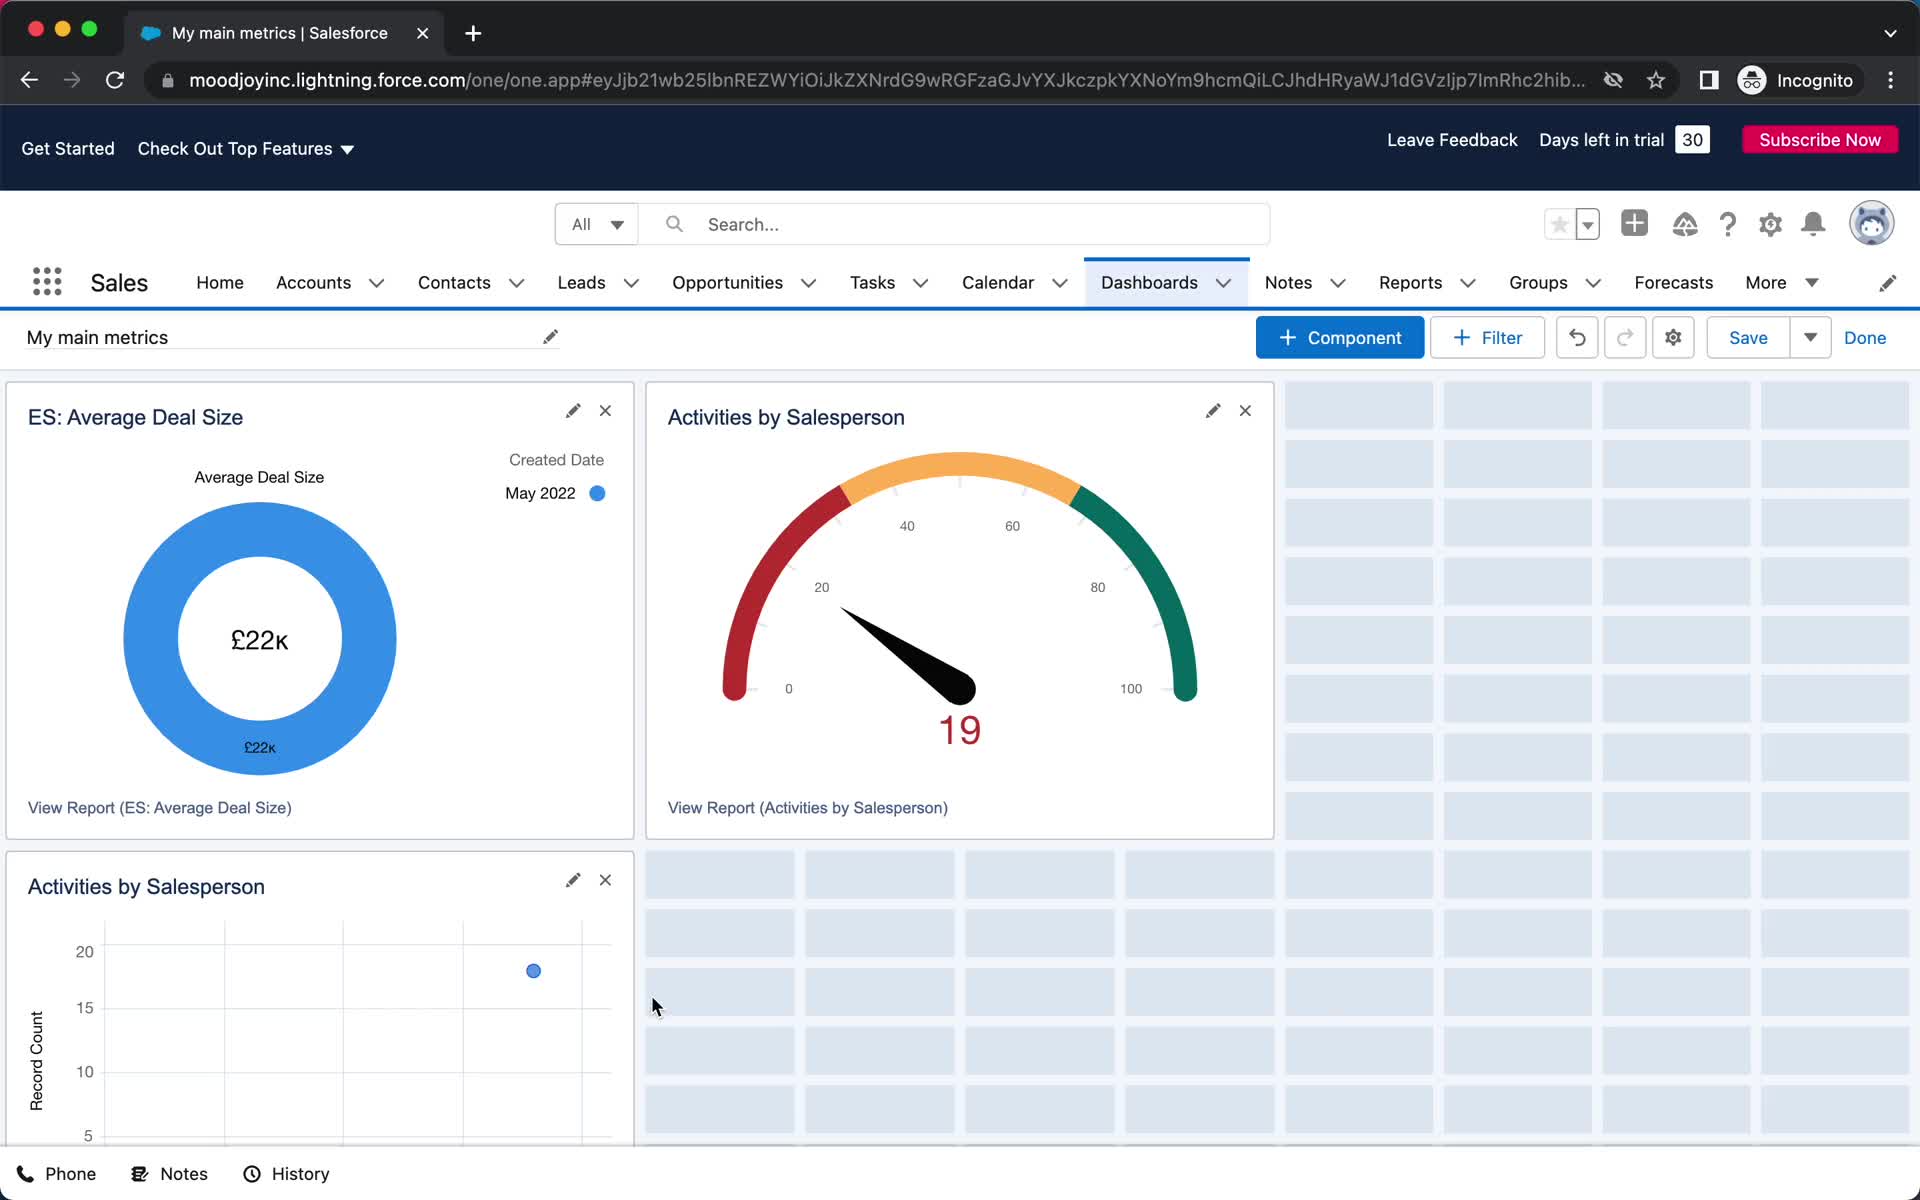Click the search magnifier icon
The width and height of the screenshot is (1920, 1200).
pos(674,224)
